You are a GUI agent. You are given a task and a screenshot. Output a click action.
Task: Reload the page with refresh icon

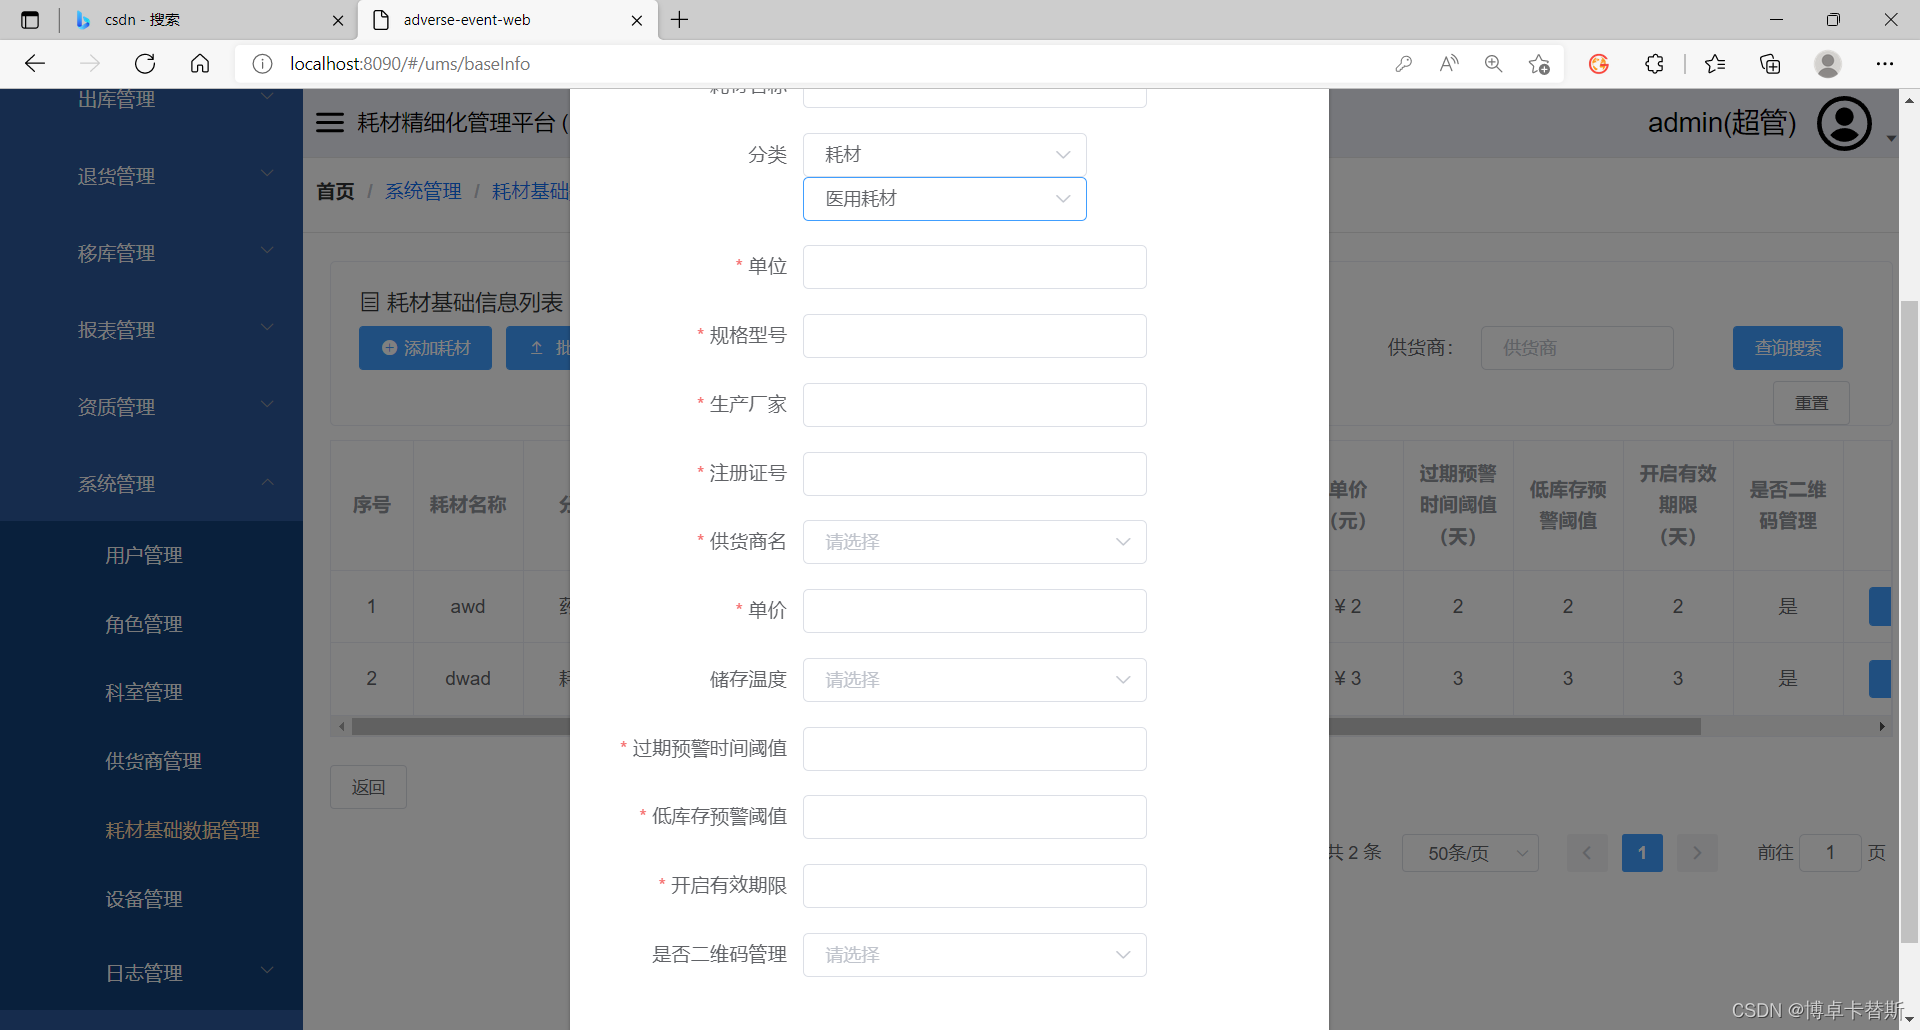pyautogui.click(x=145, y=64)
